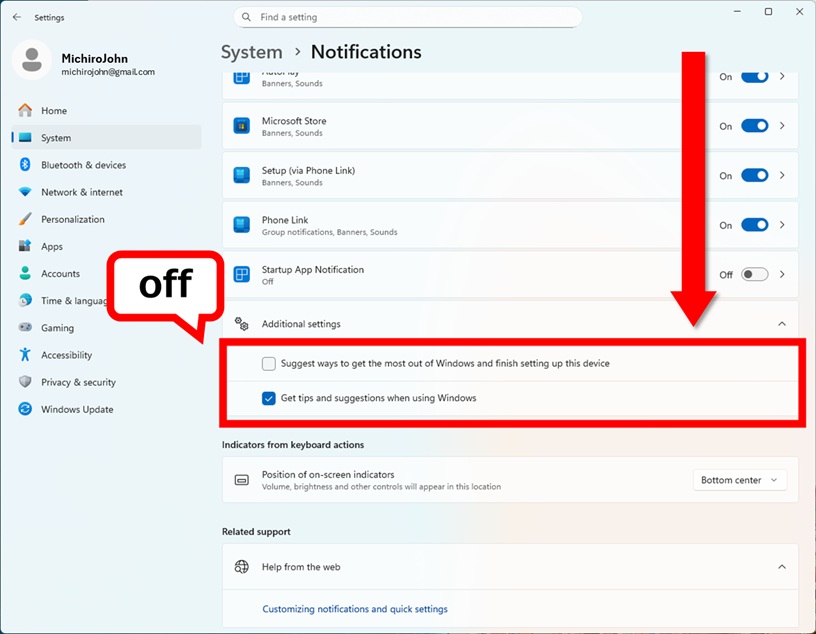816x634 pixels.
Task: Click the Accessibility sidebar icon
Action: (x=25, y=355)
